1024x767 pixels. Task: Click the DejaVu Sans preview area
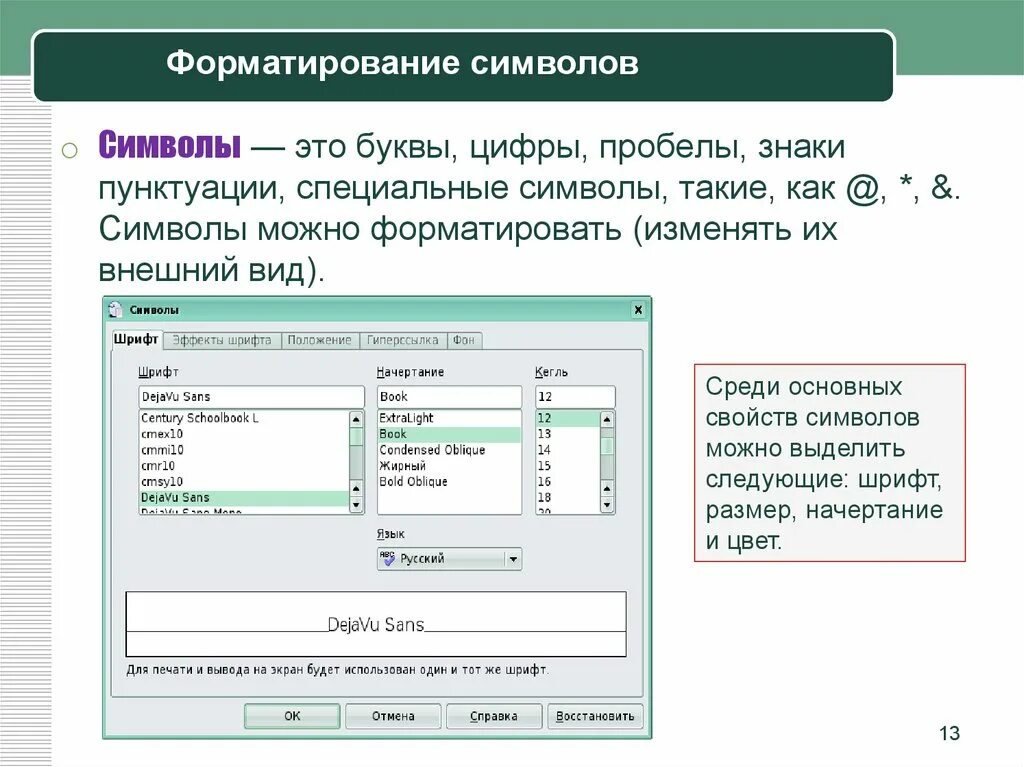376,624
